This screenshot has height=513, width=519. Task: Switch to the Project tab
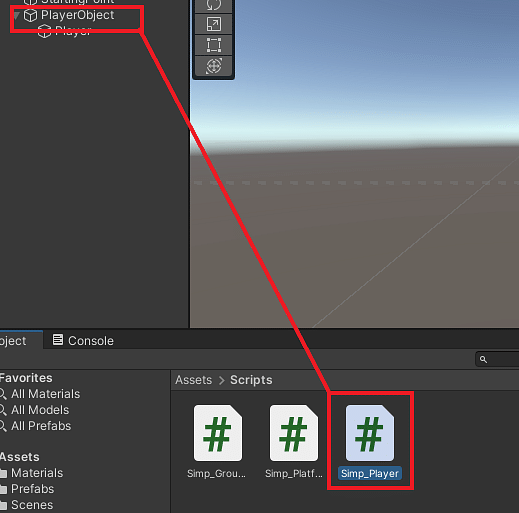[19, 340]
